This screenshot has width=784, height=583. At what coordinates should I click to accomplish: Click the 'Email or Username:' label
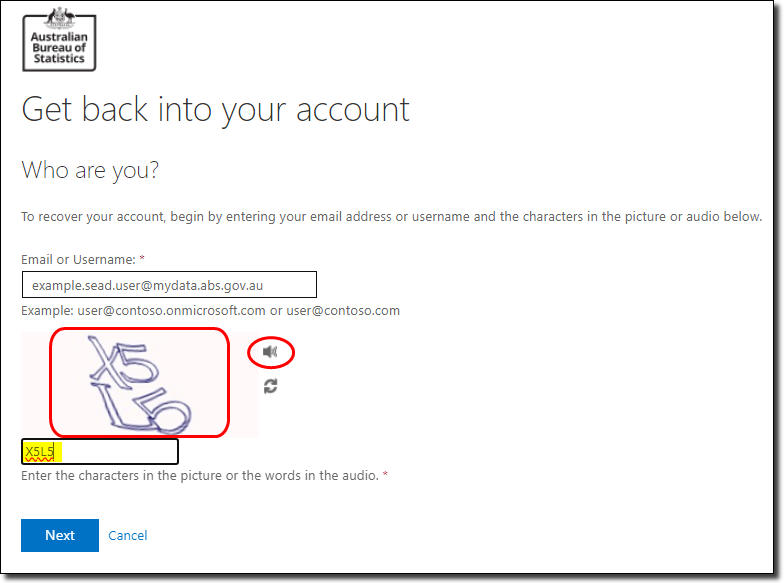click(78, 260)
